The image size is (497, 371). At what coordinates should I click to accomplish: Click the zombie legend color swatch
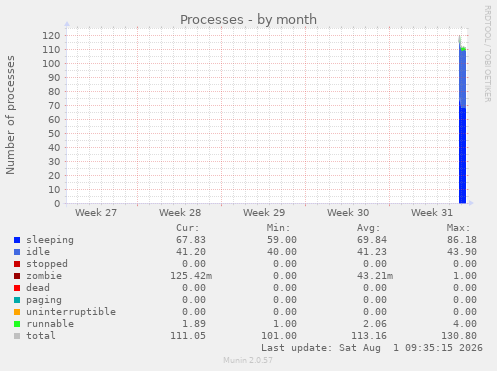coord(17,276)
